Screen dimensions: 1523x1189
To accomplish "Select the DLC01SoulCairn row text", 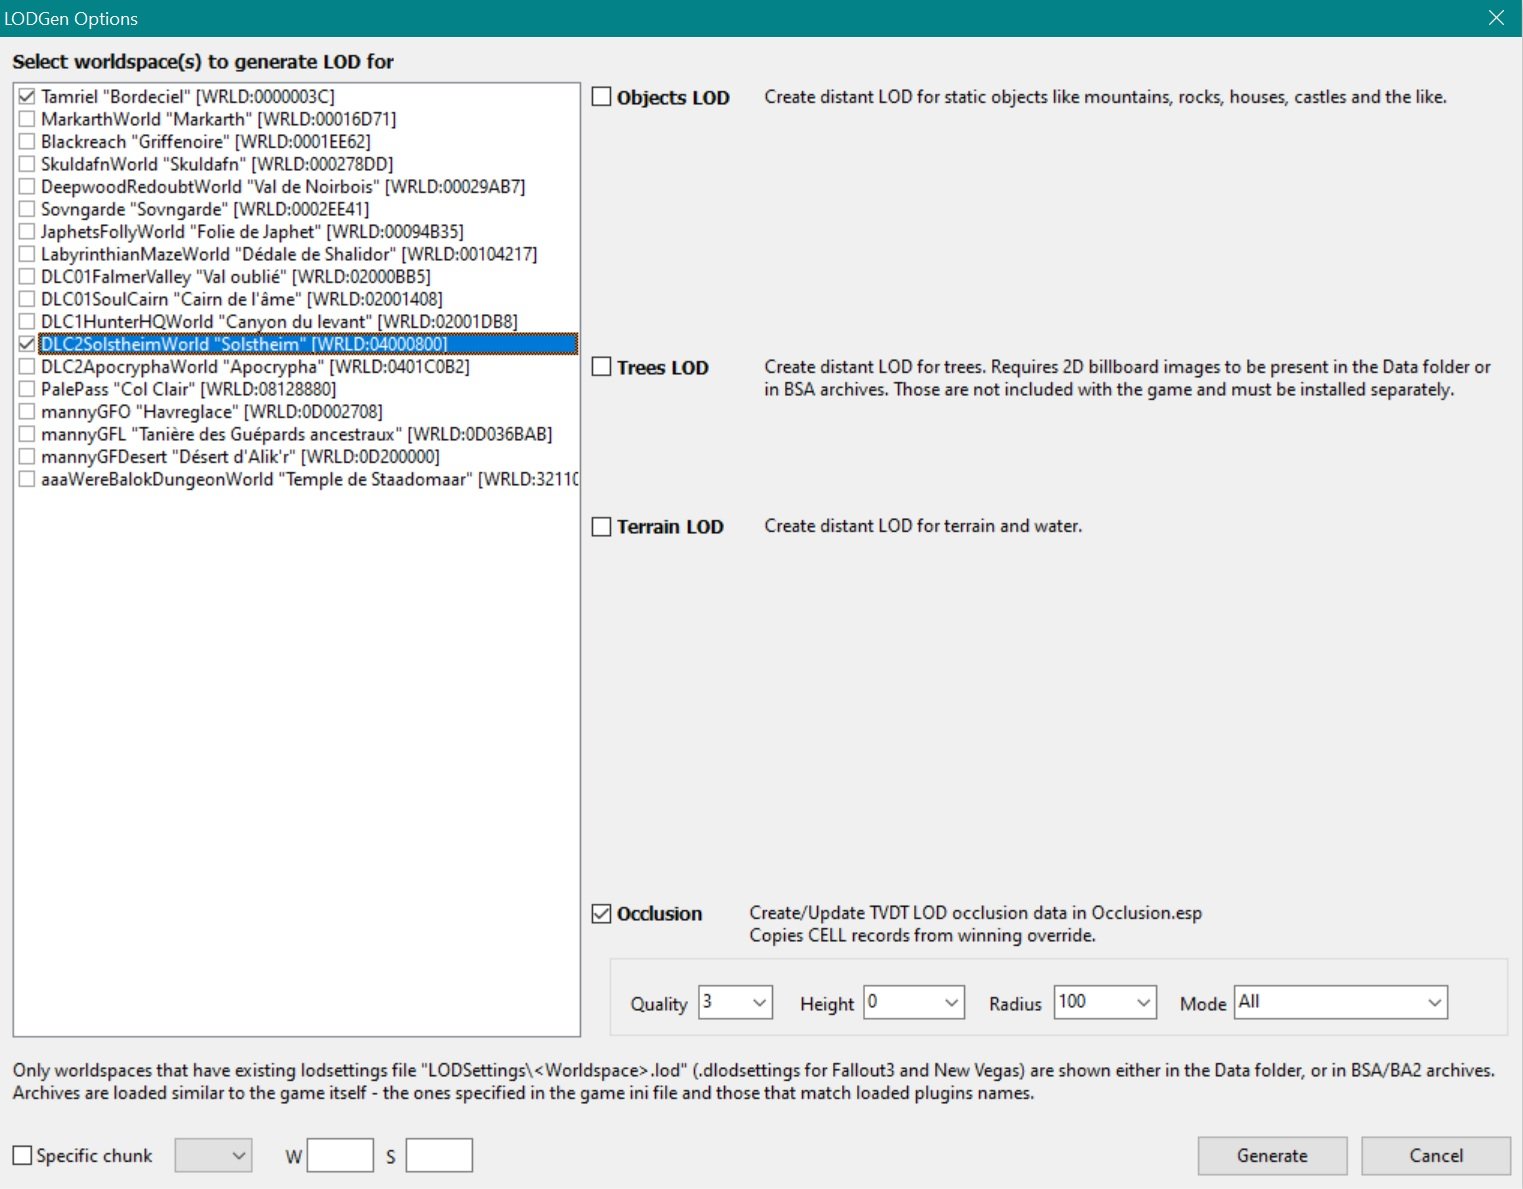I will pyautogui.click(x=242, y=299).
